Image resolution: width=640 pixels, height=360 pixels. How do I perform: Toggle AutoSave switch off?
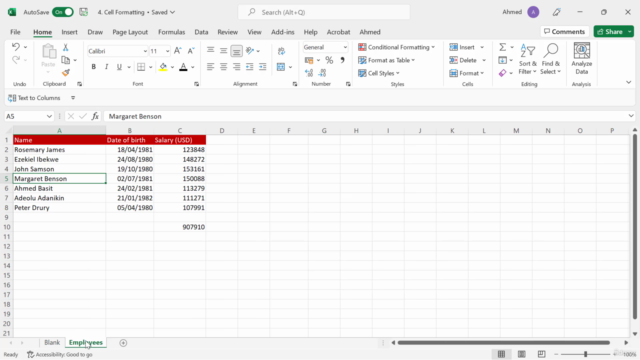[x=63, y=12]
